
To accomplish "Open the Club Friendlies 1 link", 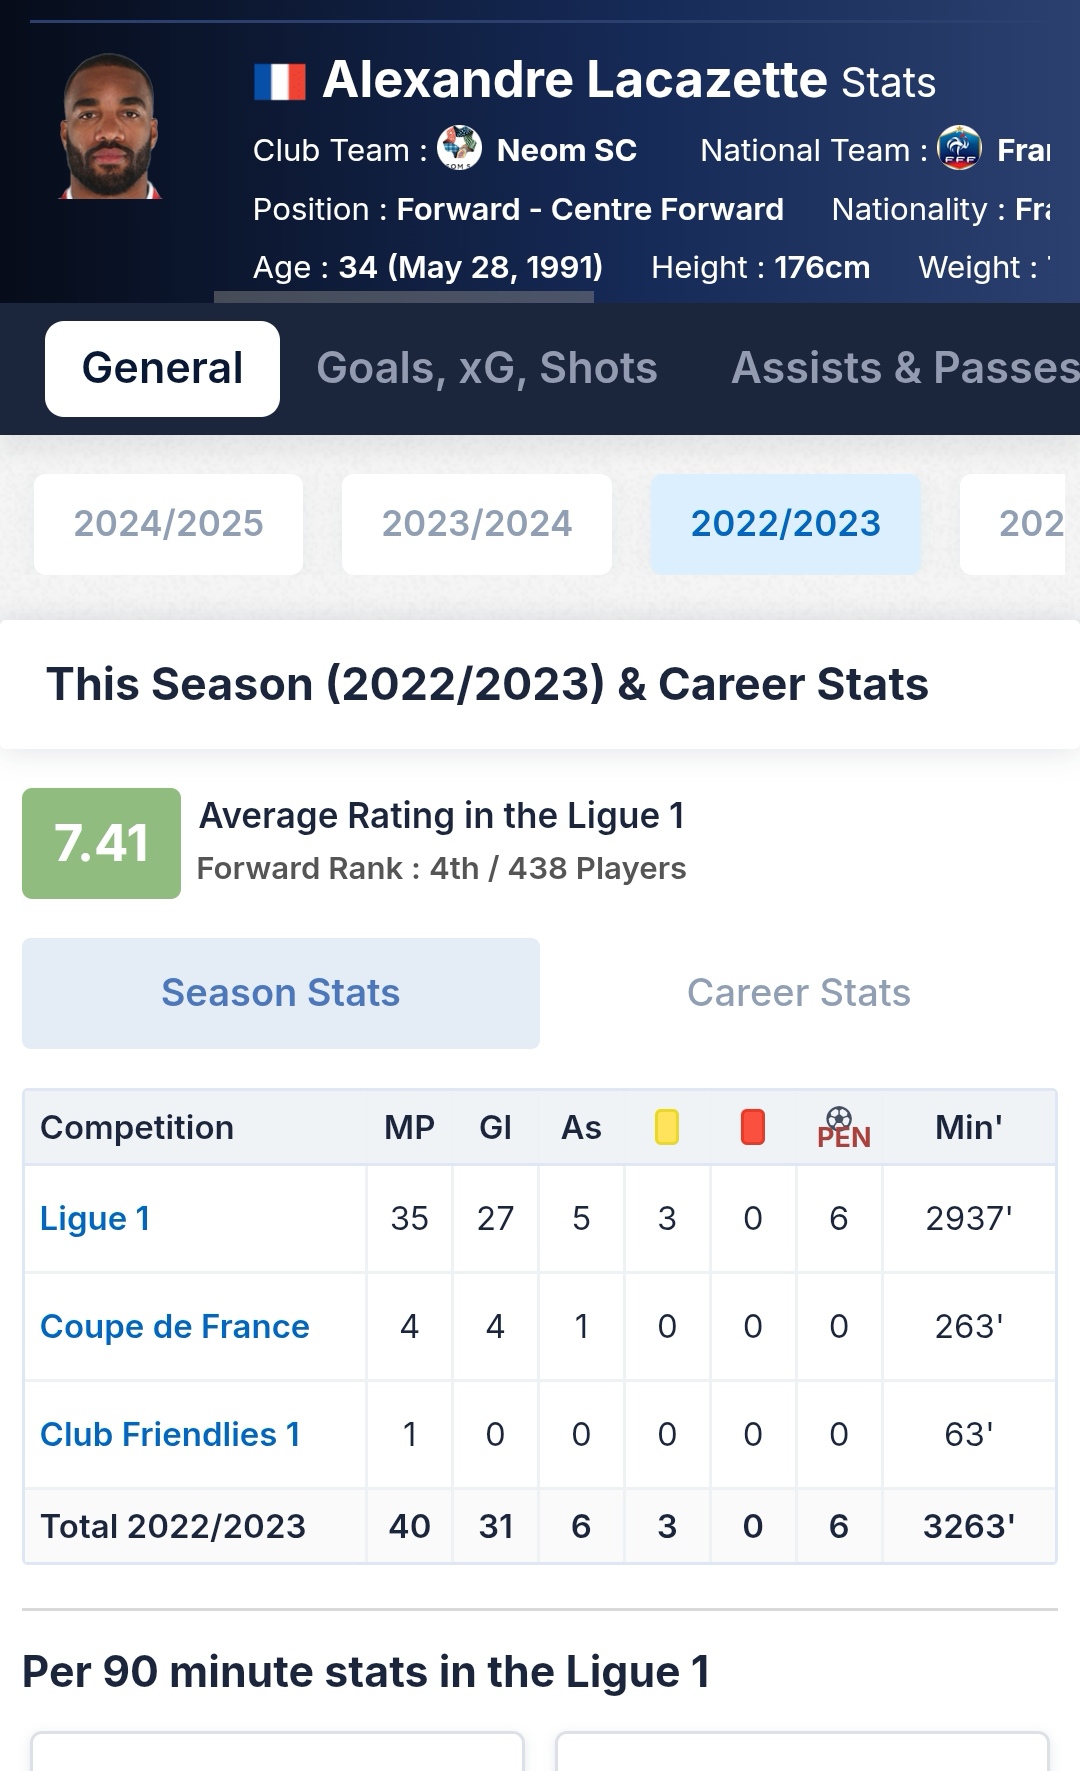I will point(170,1435).
